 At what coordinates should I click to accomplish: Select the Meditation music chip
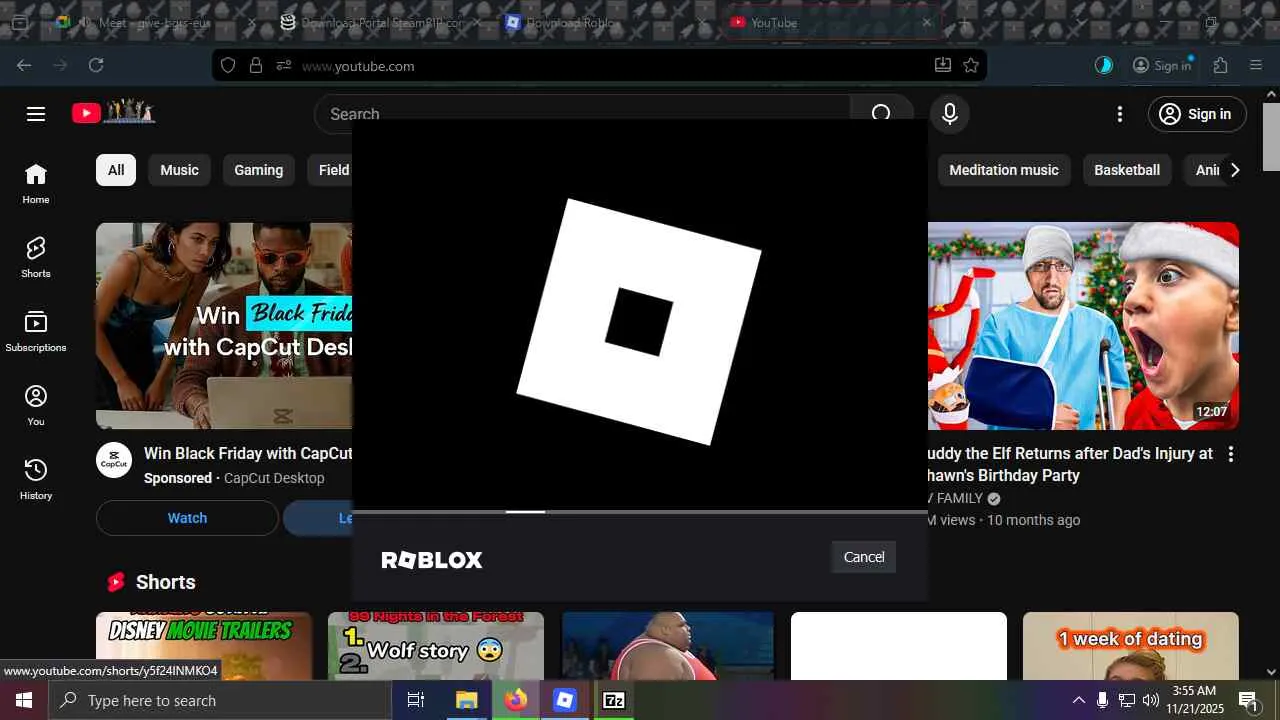(1004, 170)
